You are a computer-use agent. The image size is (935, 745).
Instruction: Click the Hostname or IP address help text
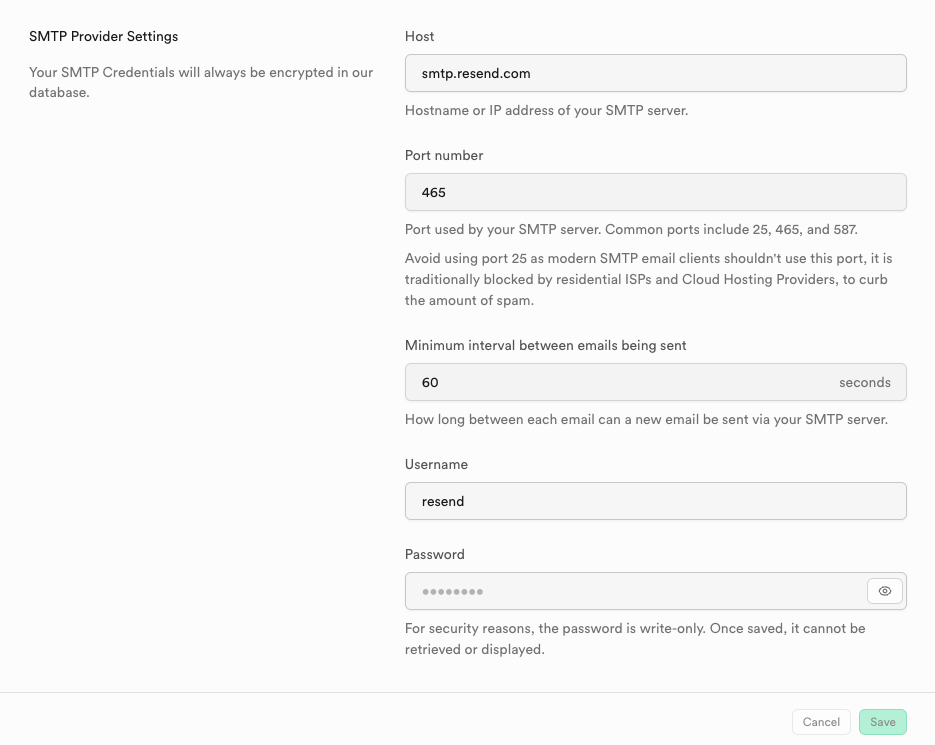(x=546, y=110)
